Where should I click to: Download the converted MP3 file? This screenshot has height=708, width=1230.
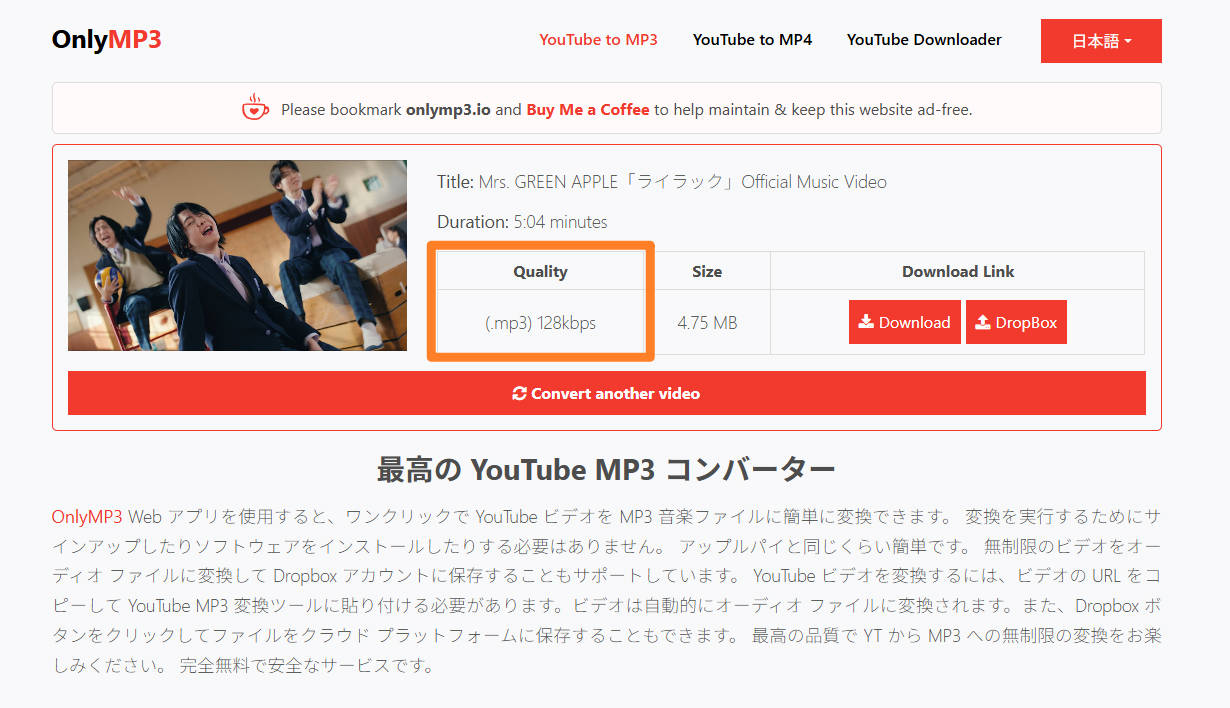(905, 322)
